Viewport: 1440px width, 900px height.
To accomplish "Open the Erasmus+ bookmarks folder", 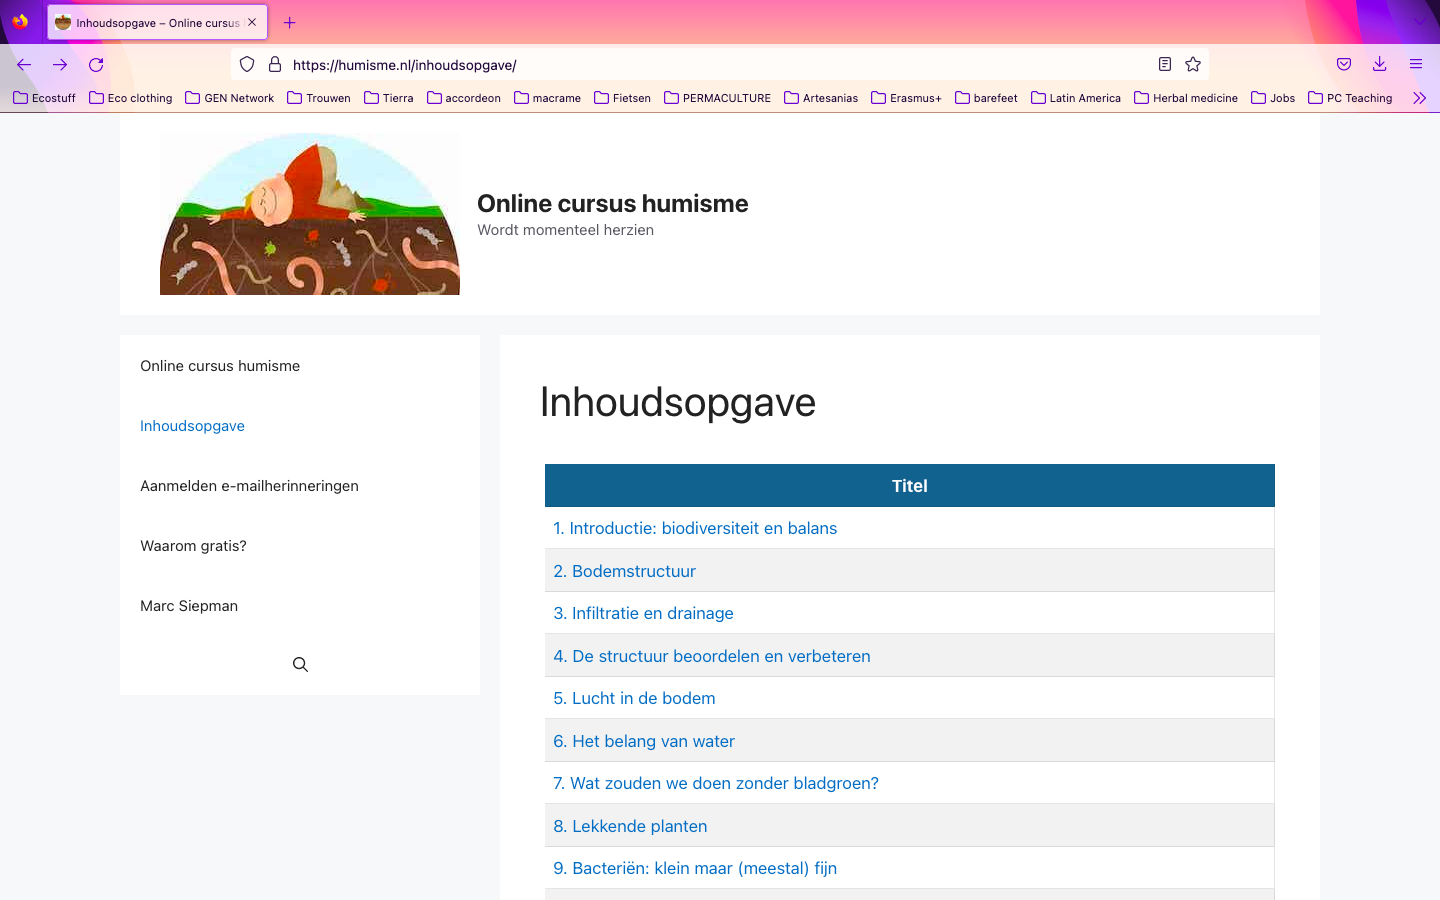I will [907, 98].
